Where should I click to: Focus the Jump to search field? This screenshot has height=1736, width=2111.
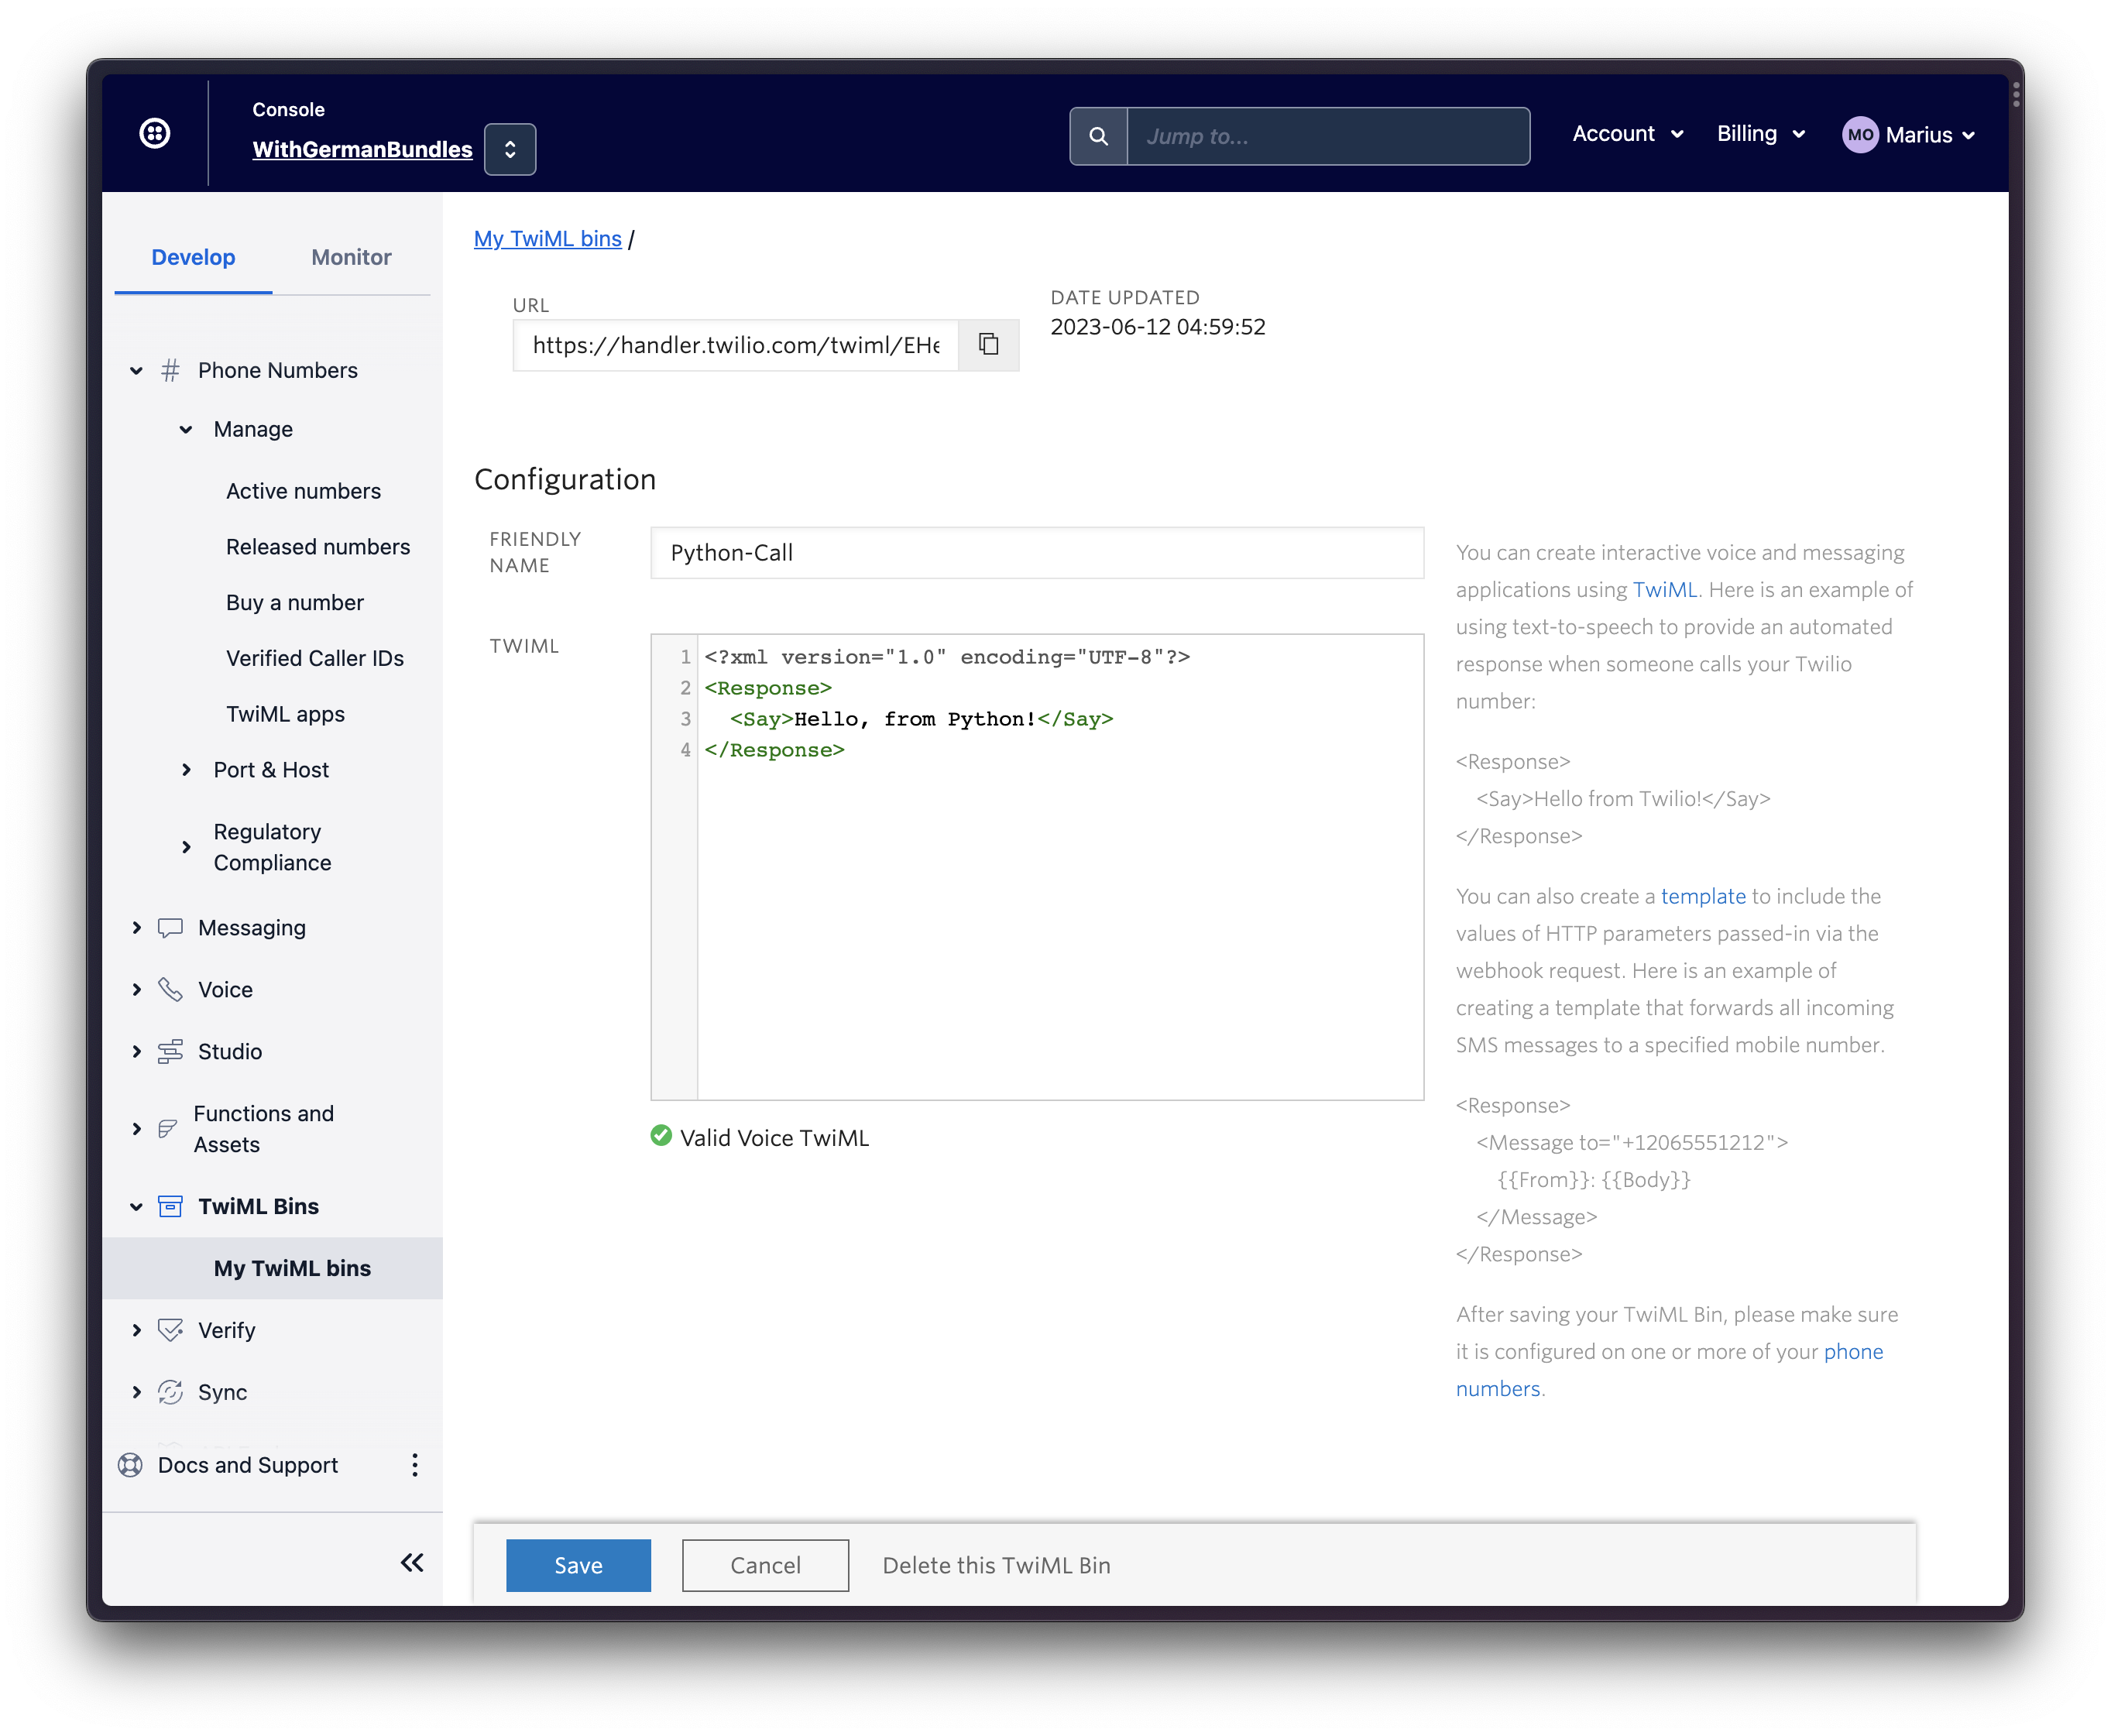coord(1328,136)
